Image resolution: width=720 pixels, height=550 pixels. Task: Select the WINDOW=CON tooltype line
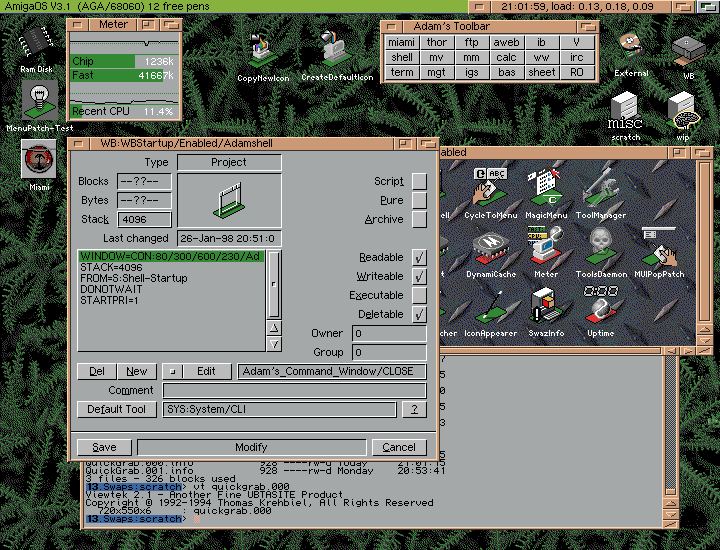172,256
